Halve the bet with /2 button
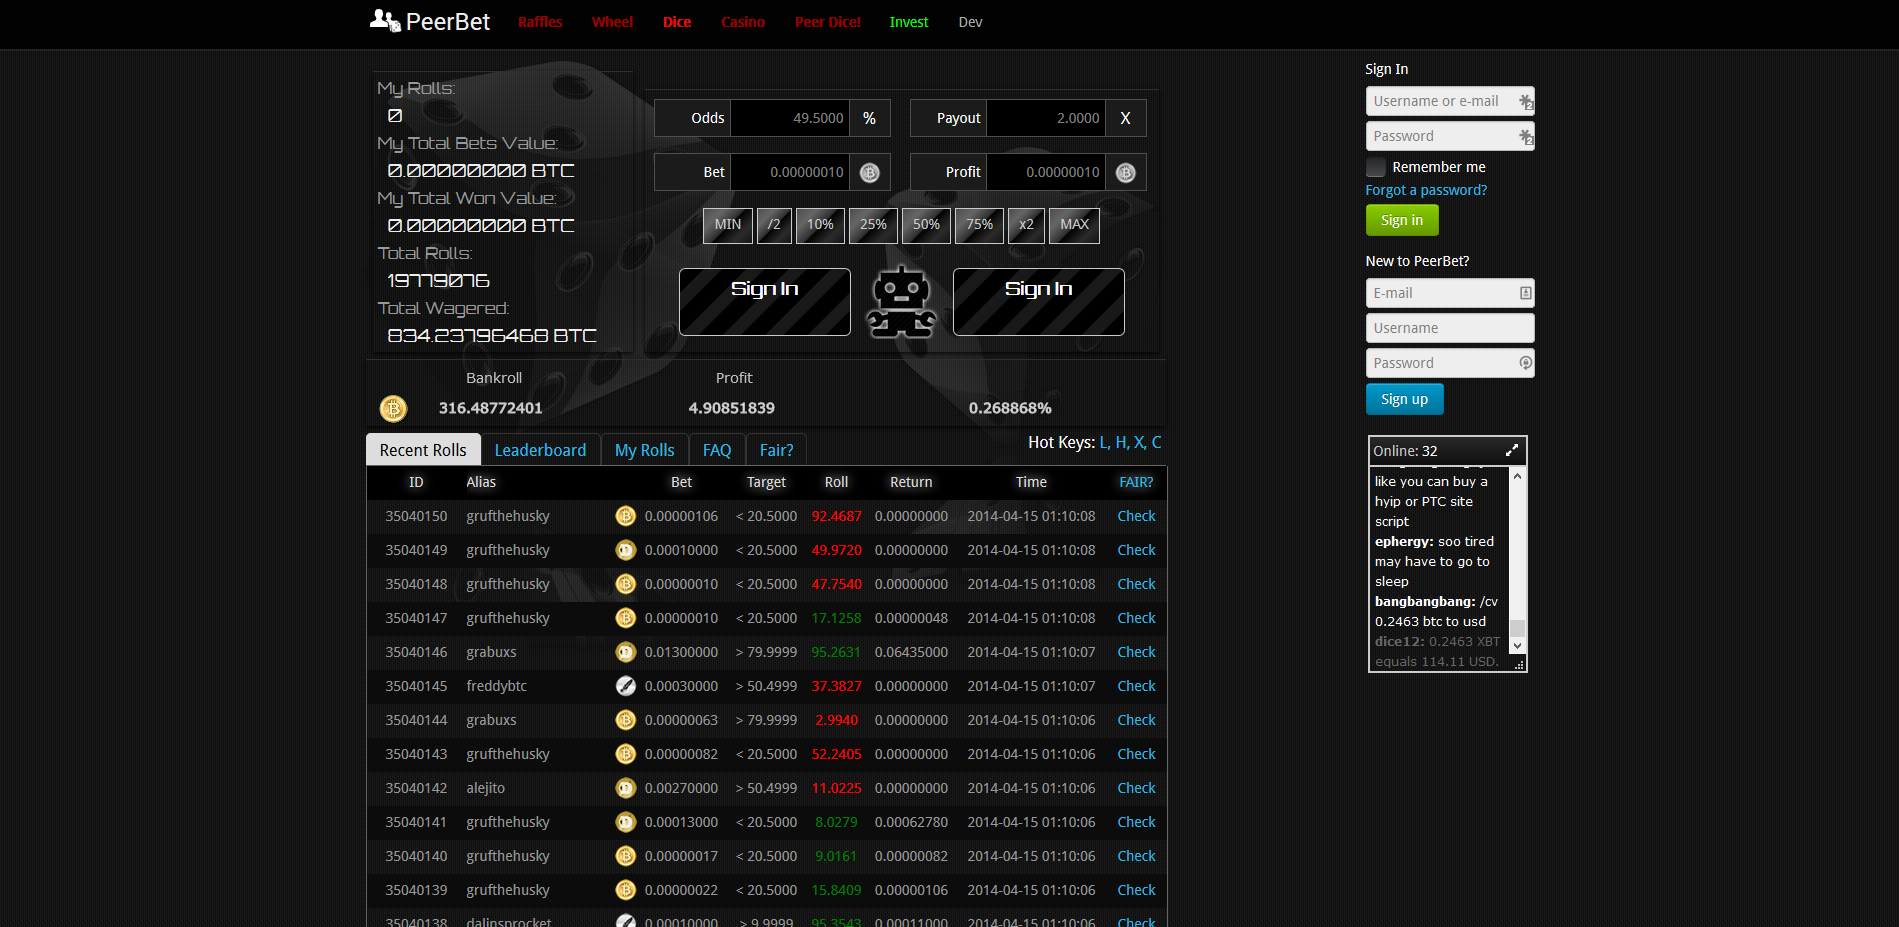The height and width of the screenshot is (927, 1899). 774,225
